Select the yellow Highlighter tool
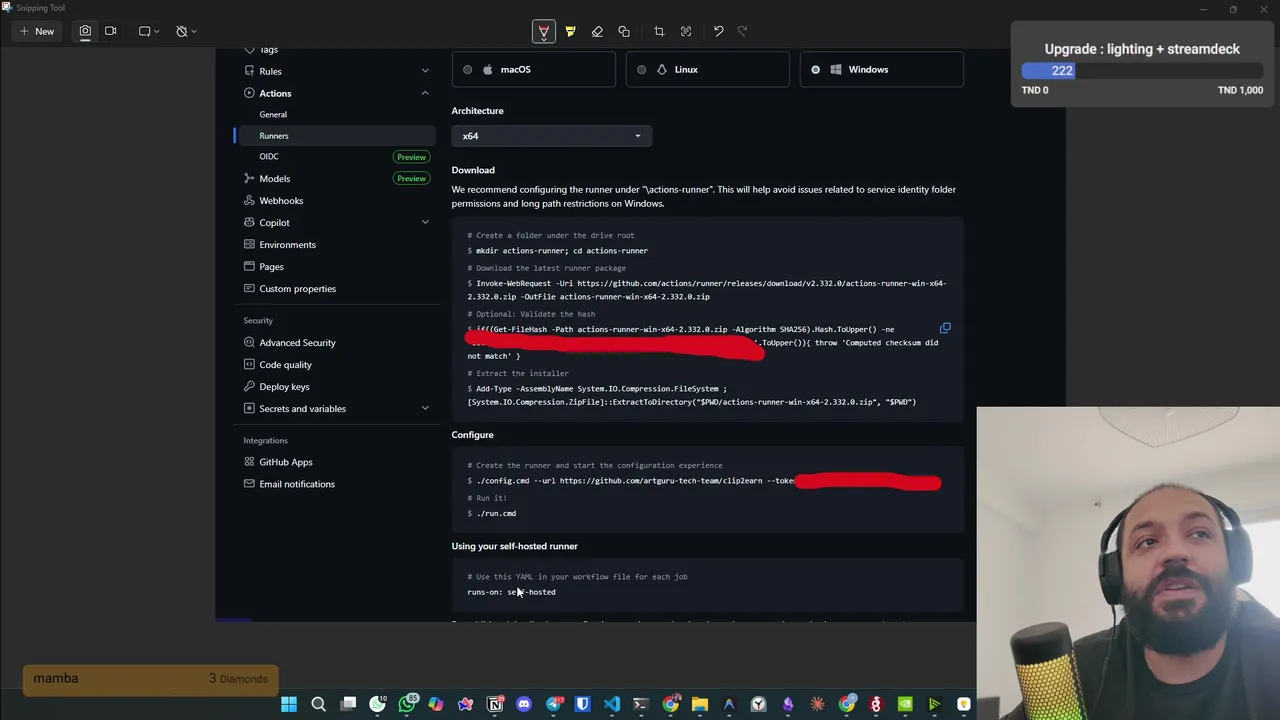1280x720 pixels. tap(570, 31)
